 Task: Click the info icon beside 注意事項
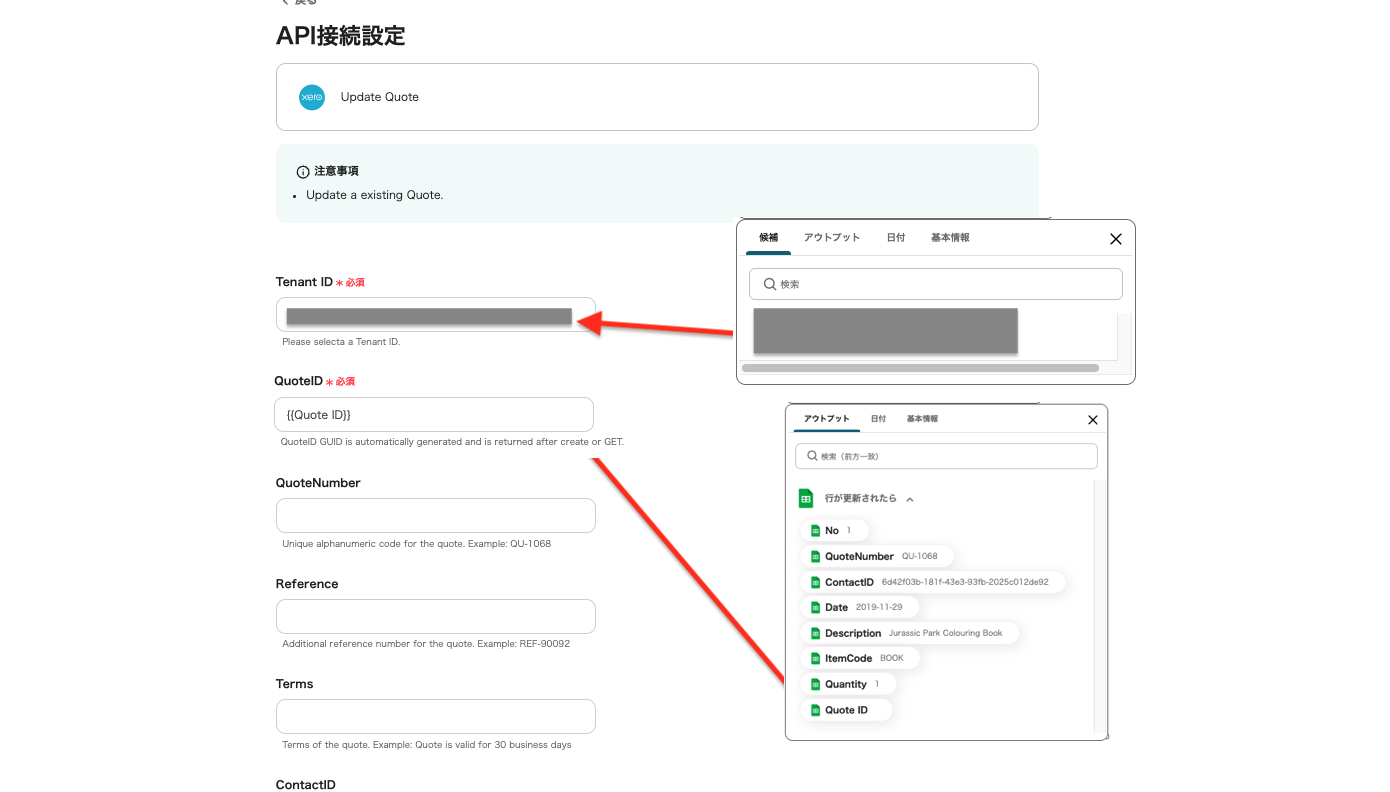click(303, 172)
